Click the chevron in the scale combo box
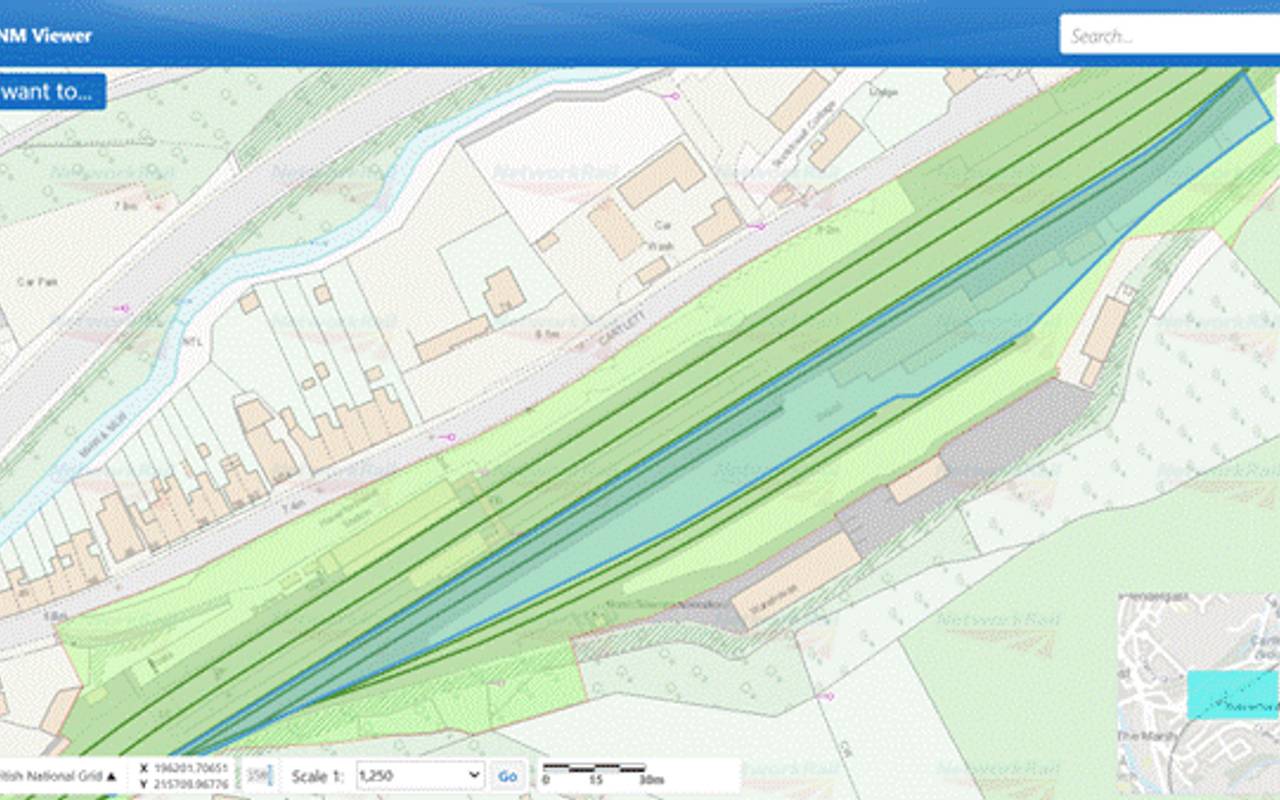 475,776
